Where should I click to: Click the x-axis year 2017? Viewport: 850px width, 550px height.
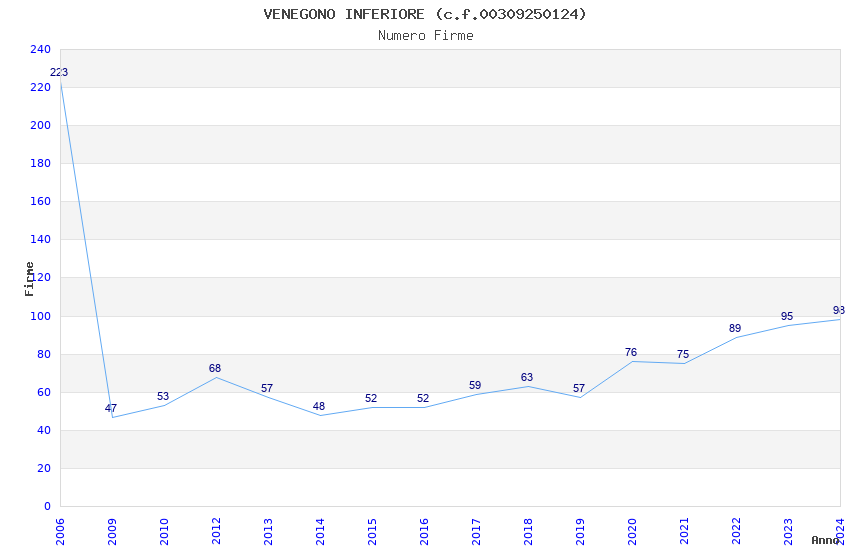476,532
